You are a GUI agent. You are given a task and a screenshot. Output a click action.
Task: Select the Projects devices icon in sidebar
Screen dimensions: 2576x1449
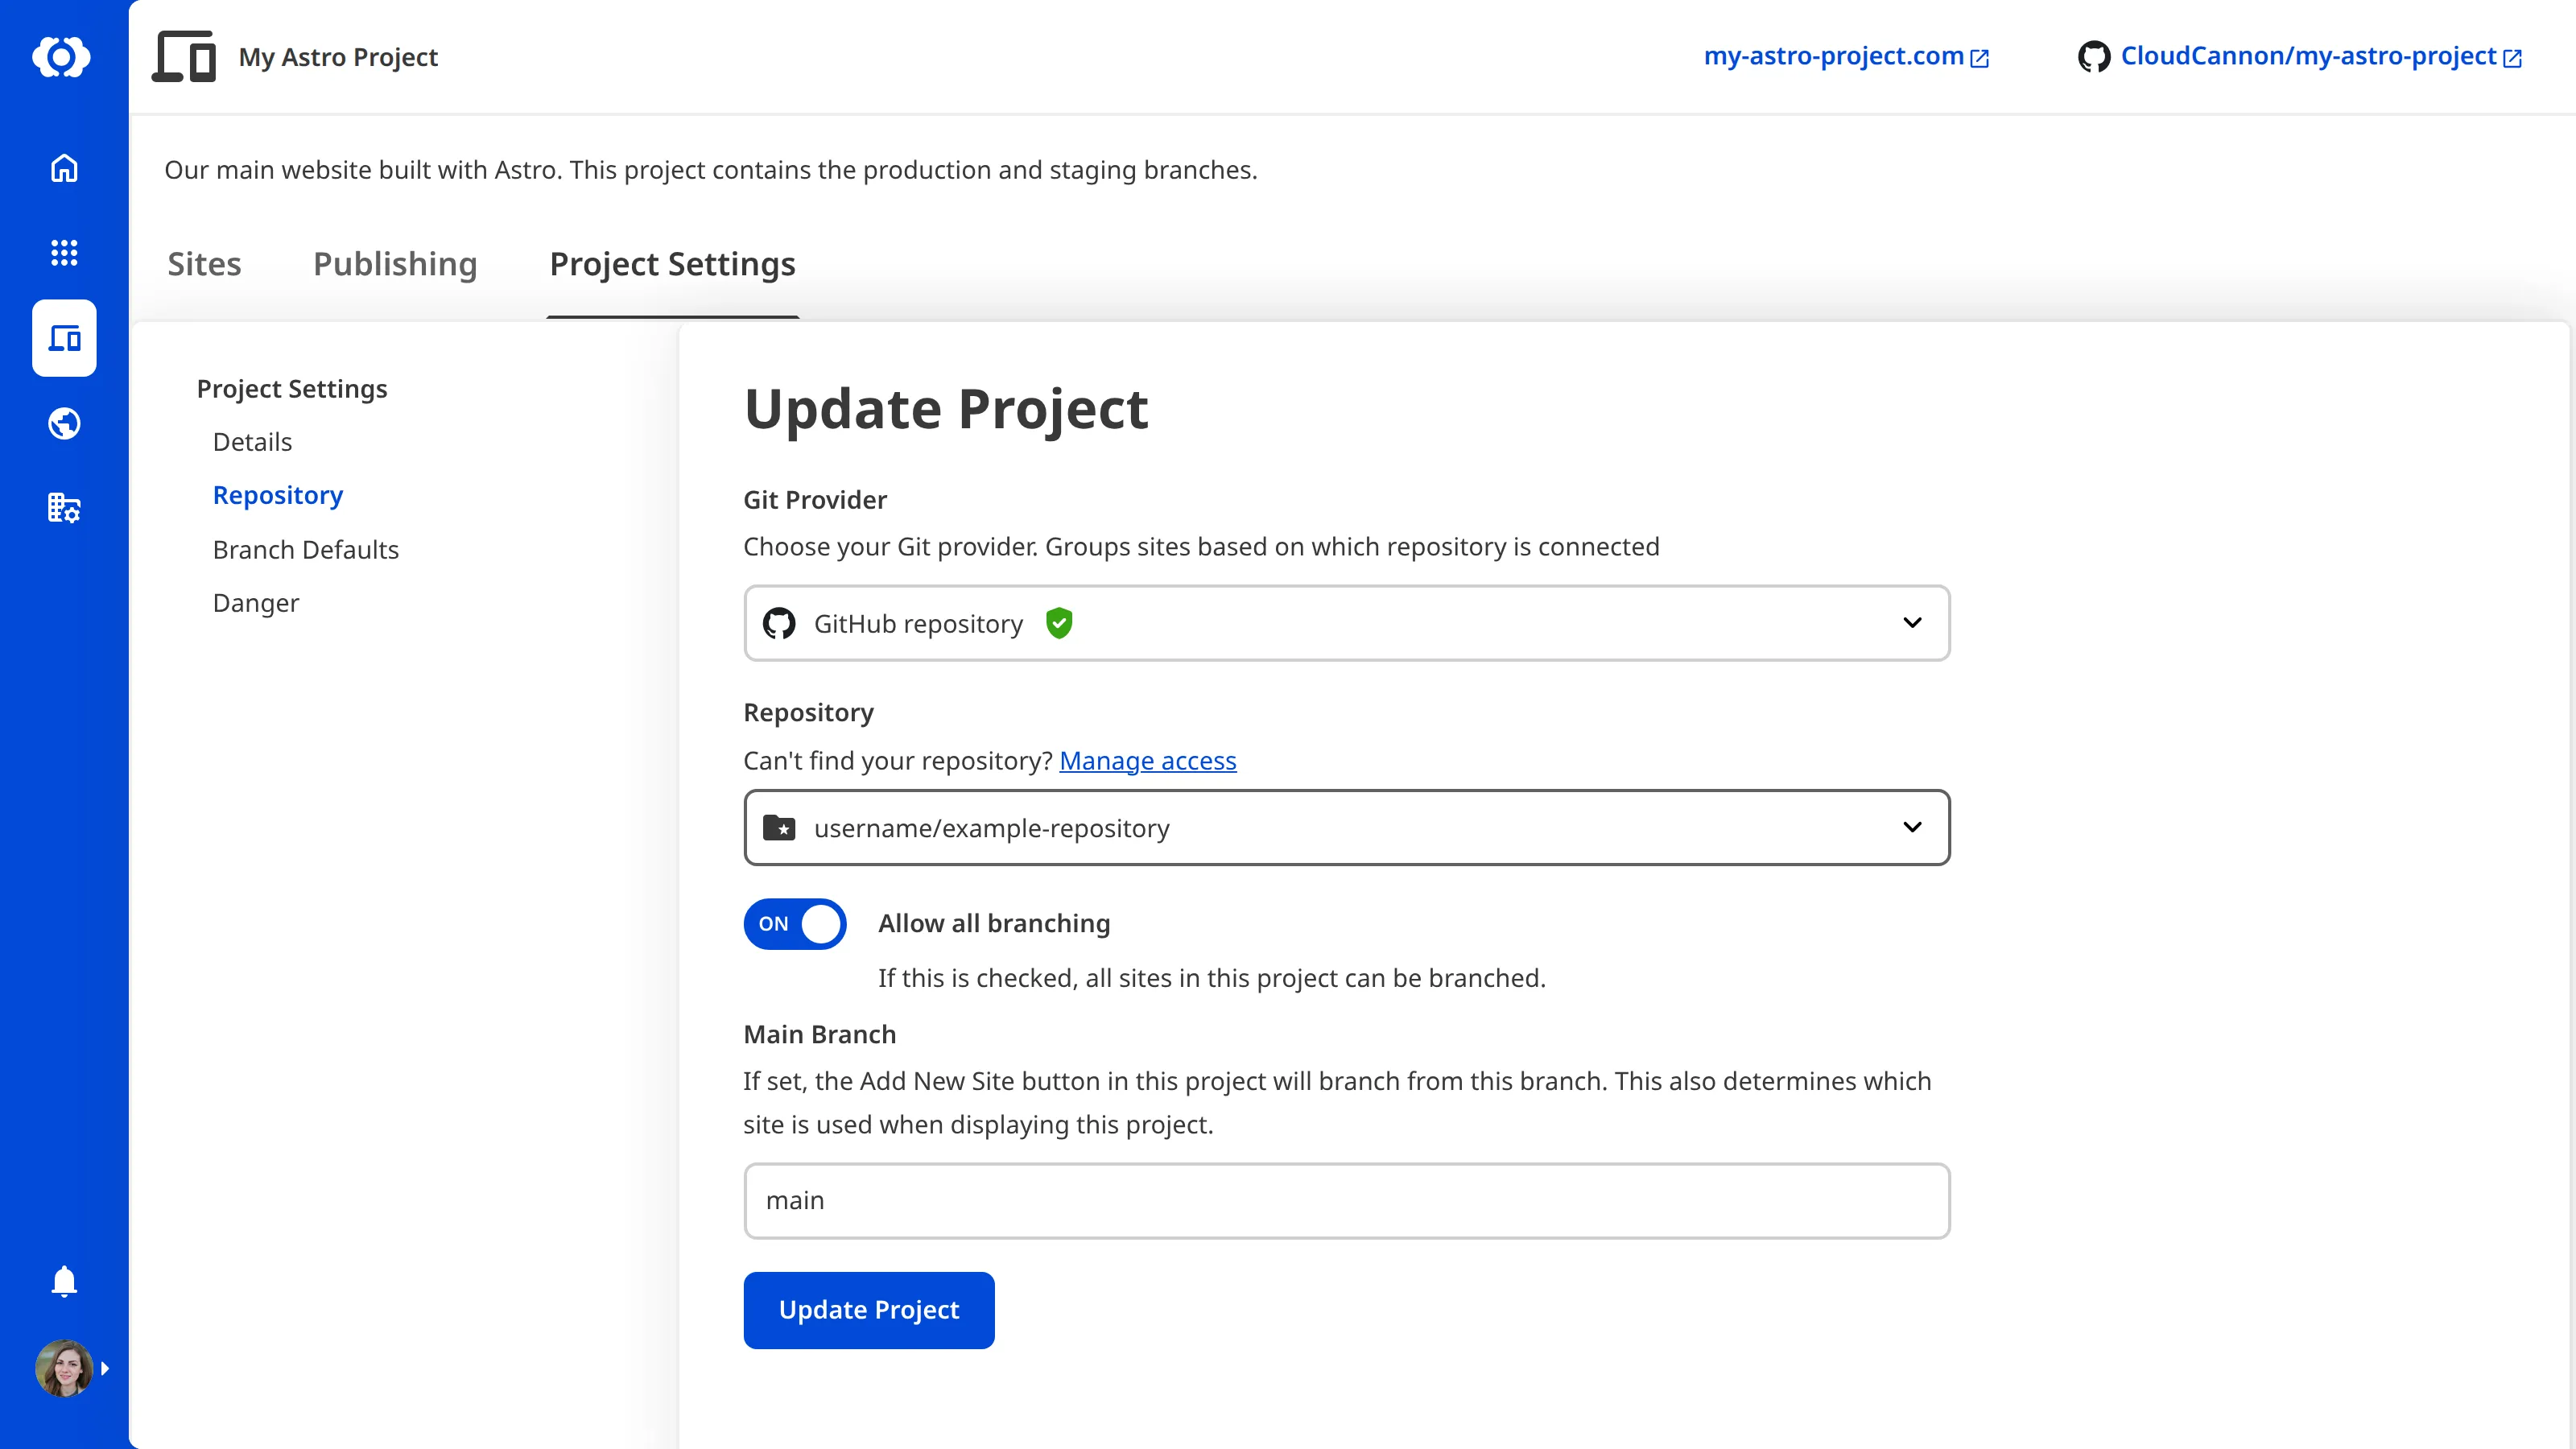[64, 338]
